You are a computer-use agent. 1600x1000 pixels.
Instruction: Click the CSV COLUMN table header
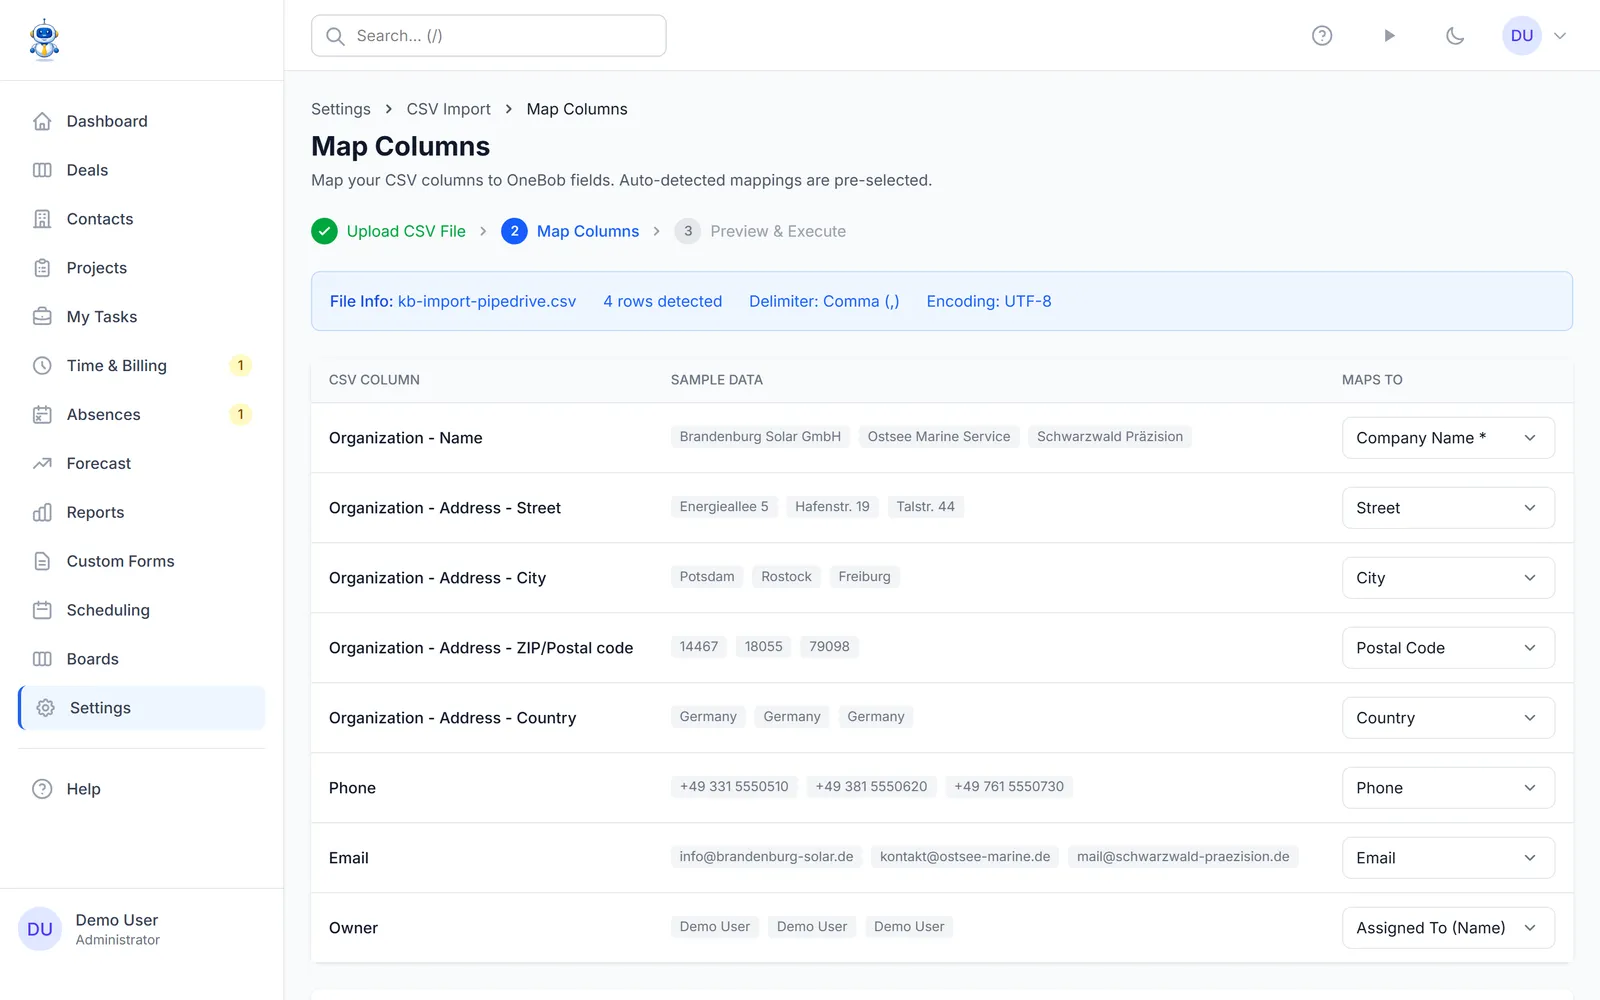coord(374,380)
